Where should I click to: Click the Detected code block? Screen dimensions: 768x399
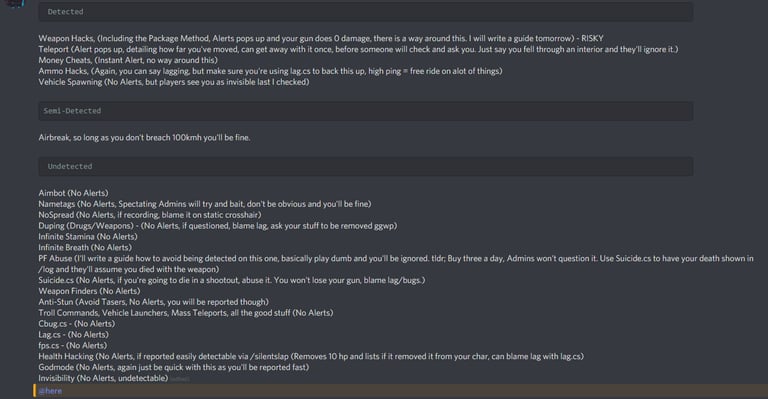point(365,12)
